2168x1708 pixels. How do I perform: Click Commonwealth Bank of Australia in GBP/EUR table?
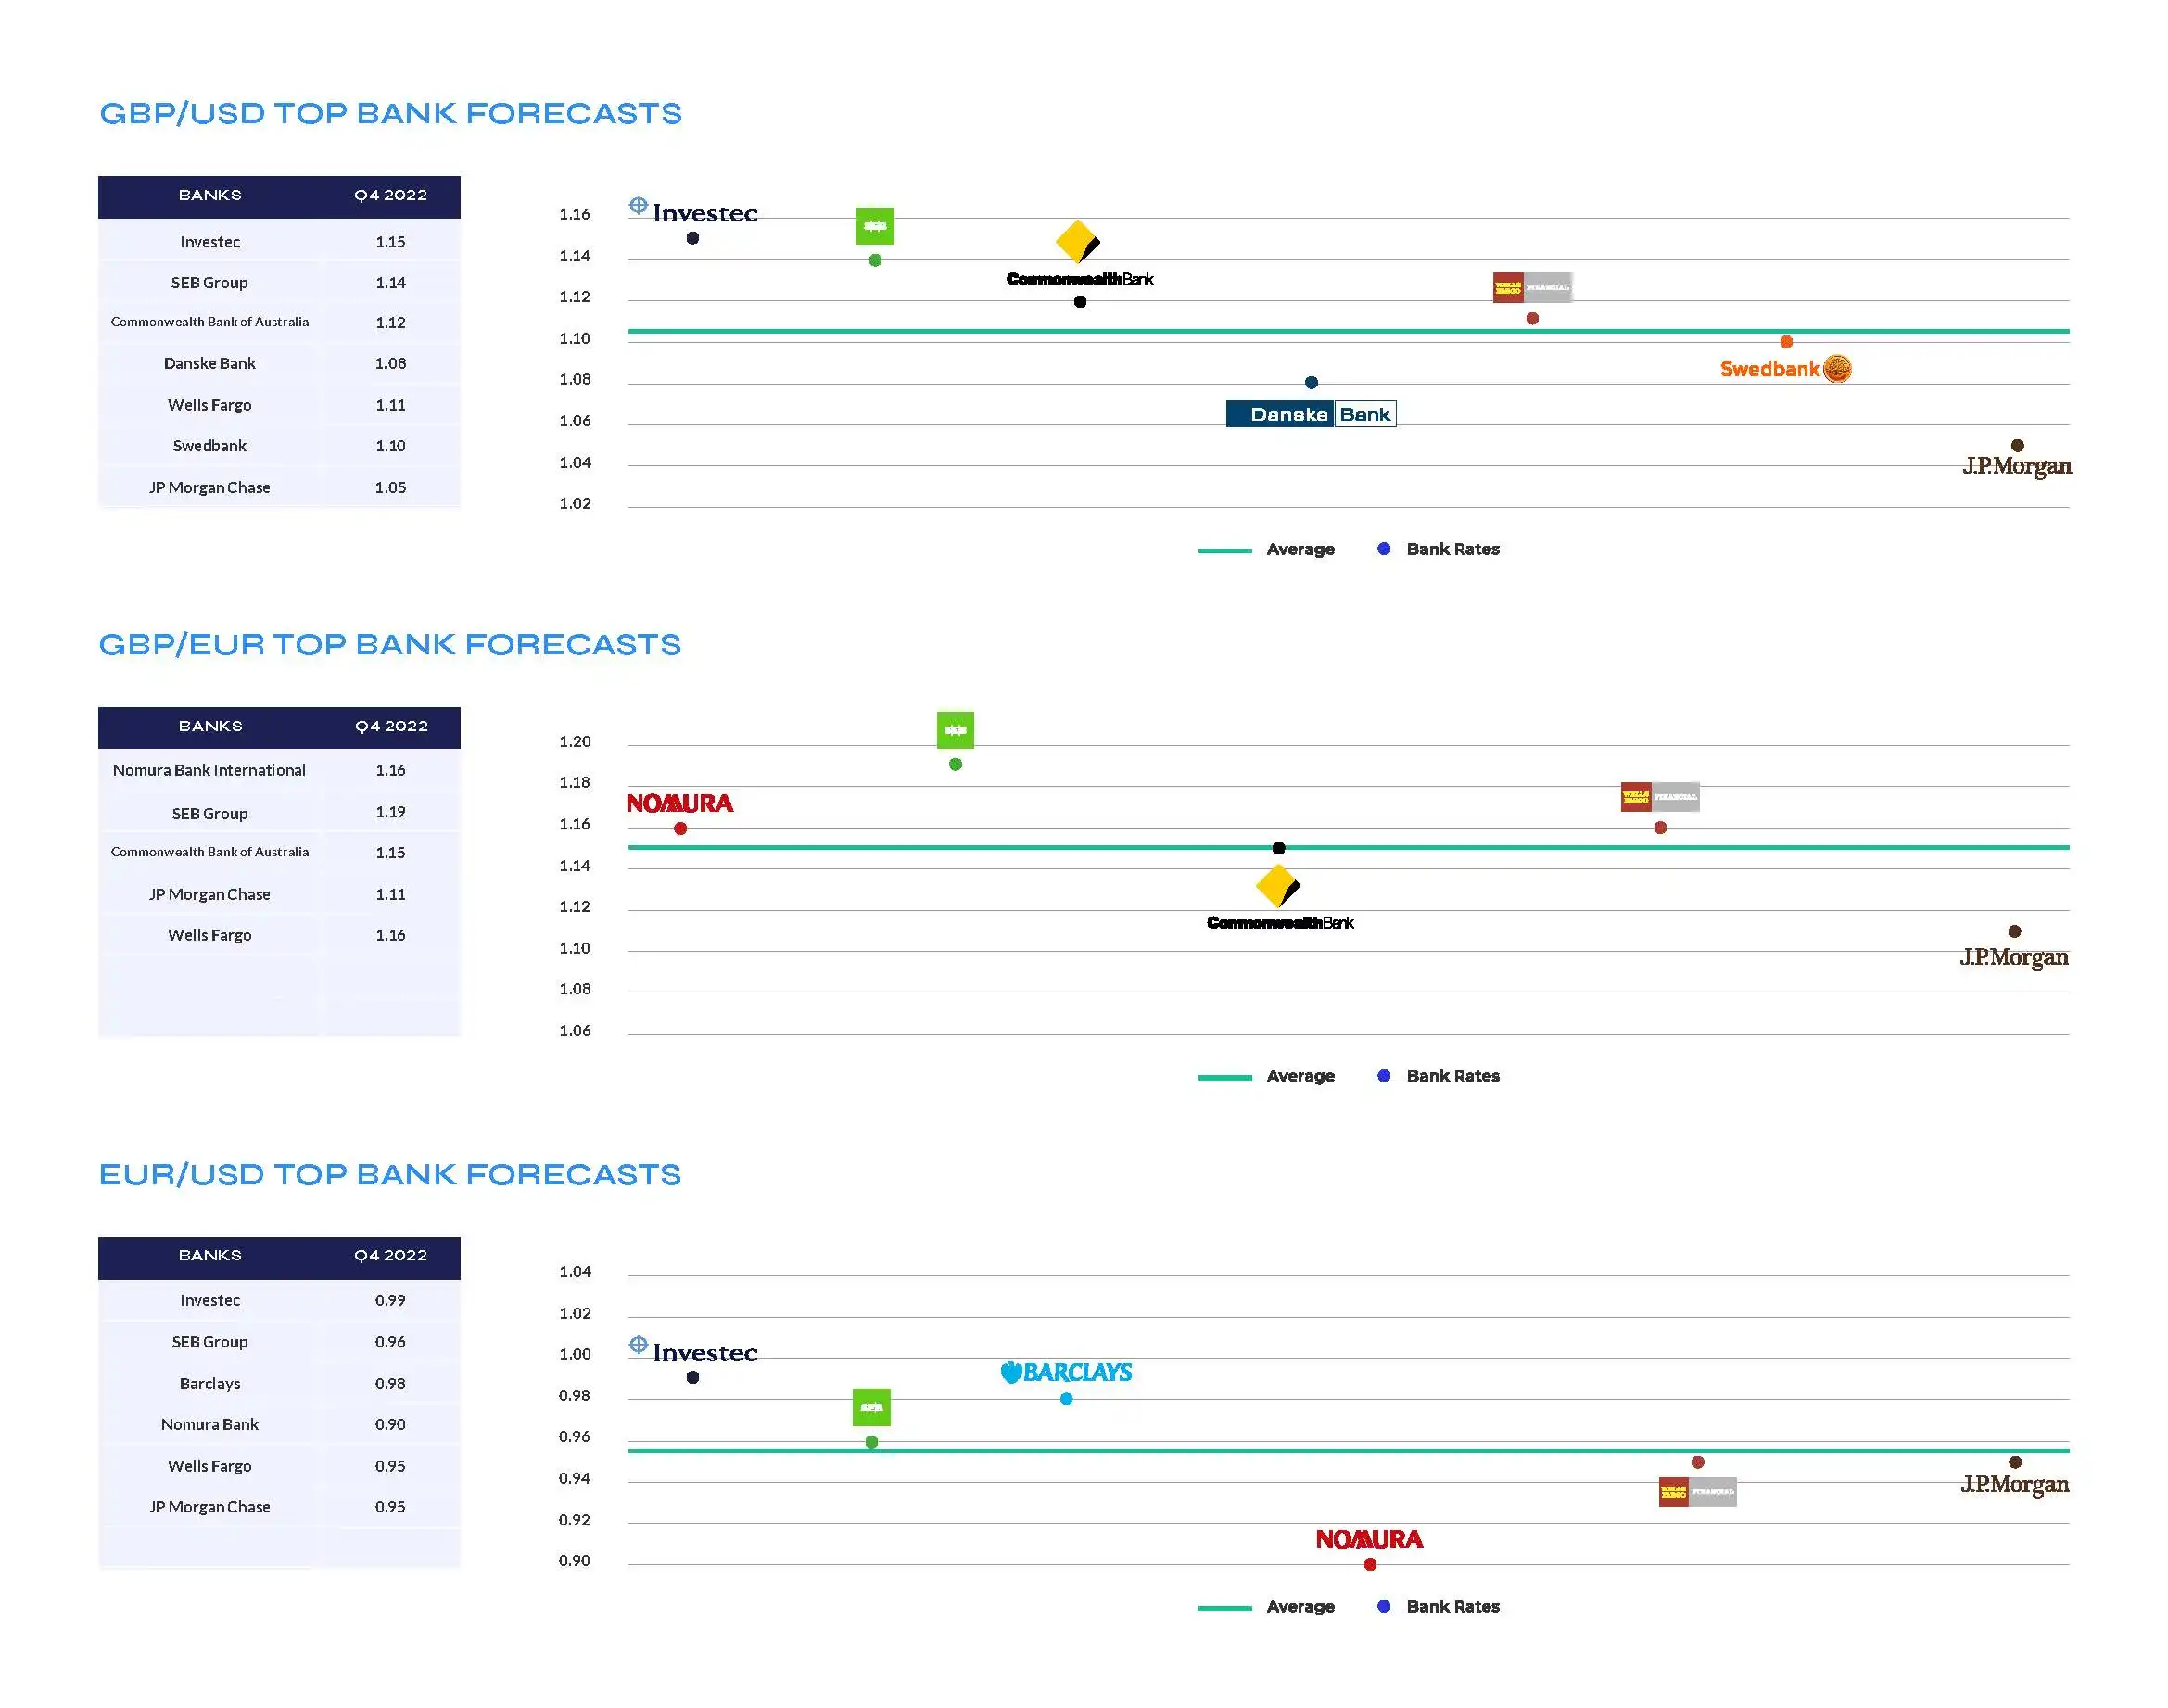click(x=210, y=852)
